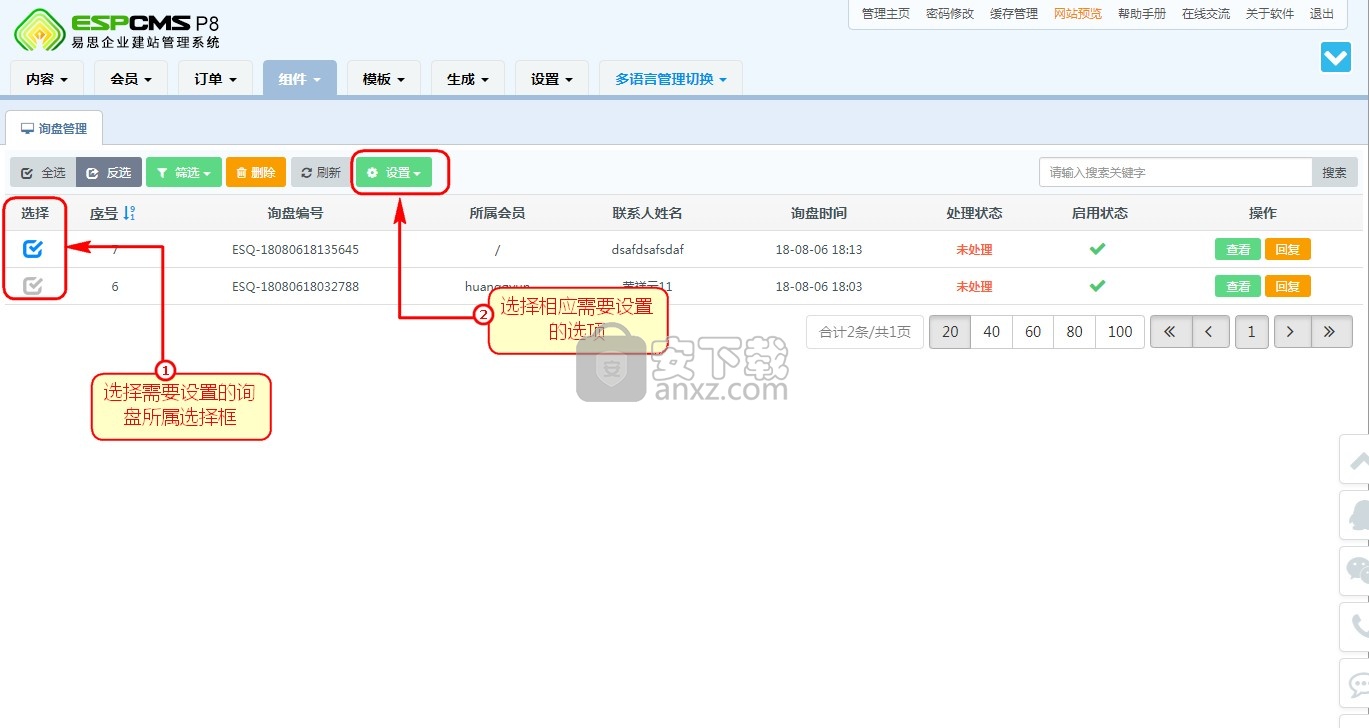Screen dimensions: 1369x728
Task: Set page size to 80
Action: (x=1074, y=332)
